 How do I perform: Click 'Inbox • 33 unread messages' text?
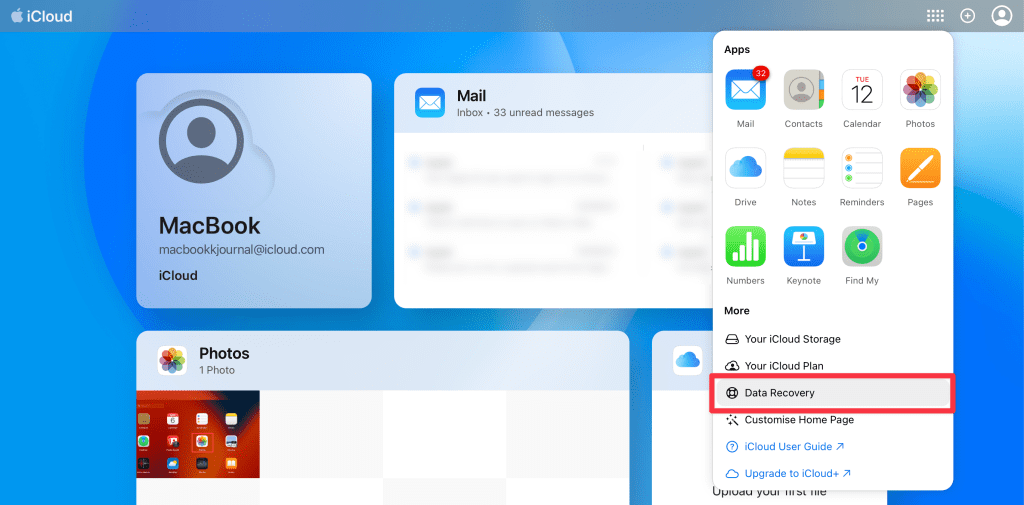click(x=525, y=112)
